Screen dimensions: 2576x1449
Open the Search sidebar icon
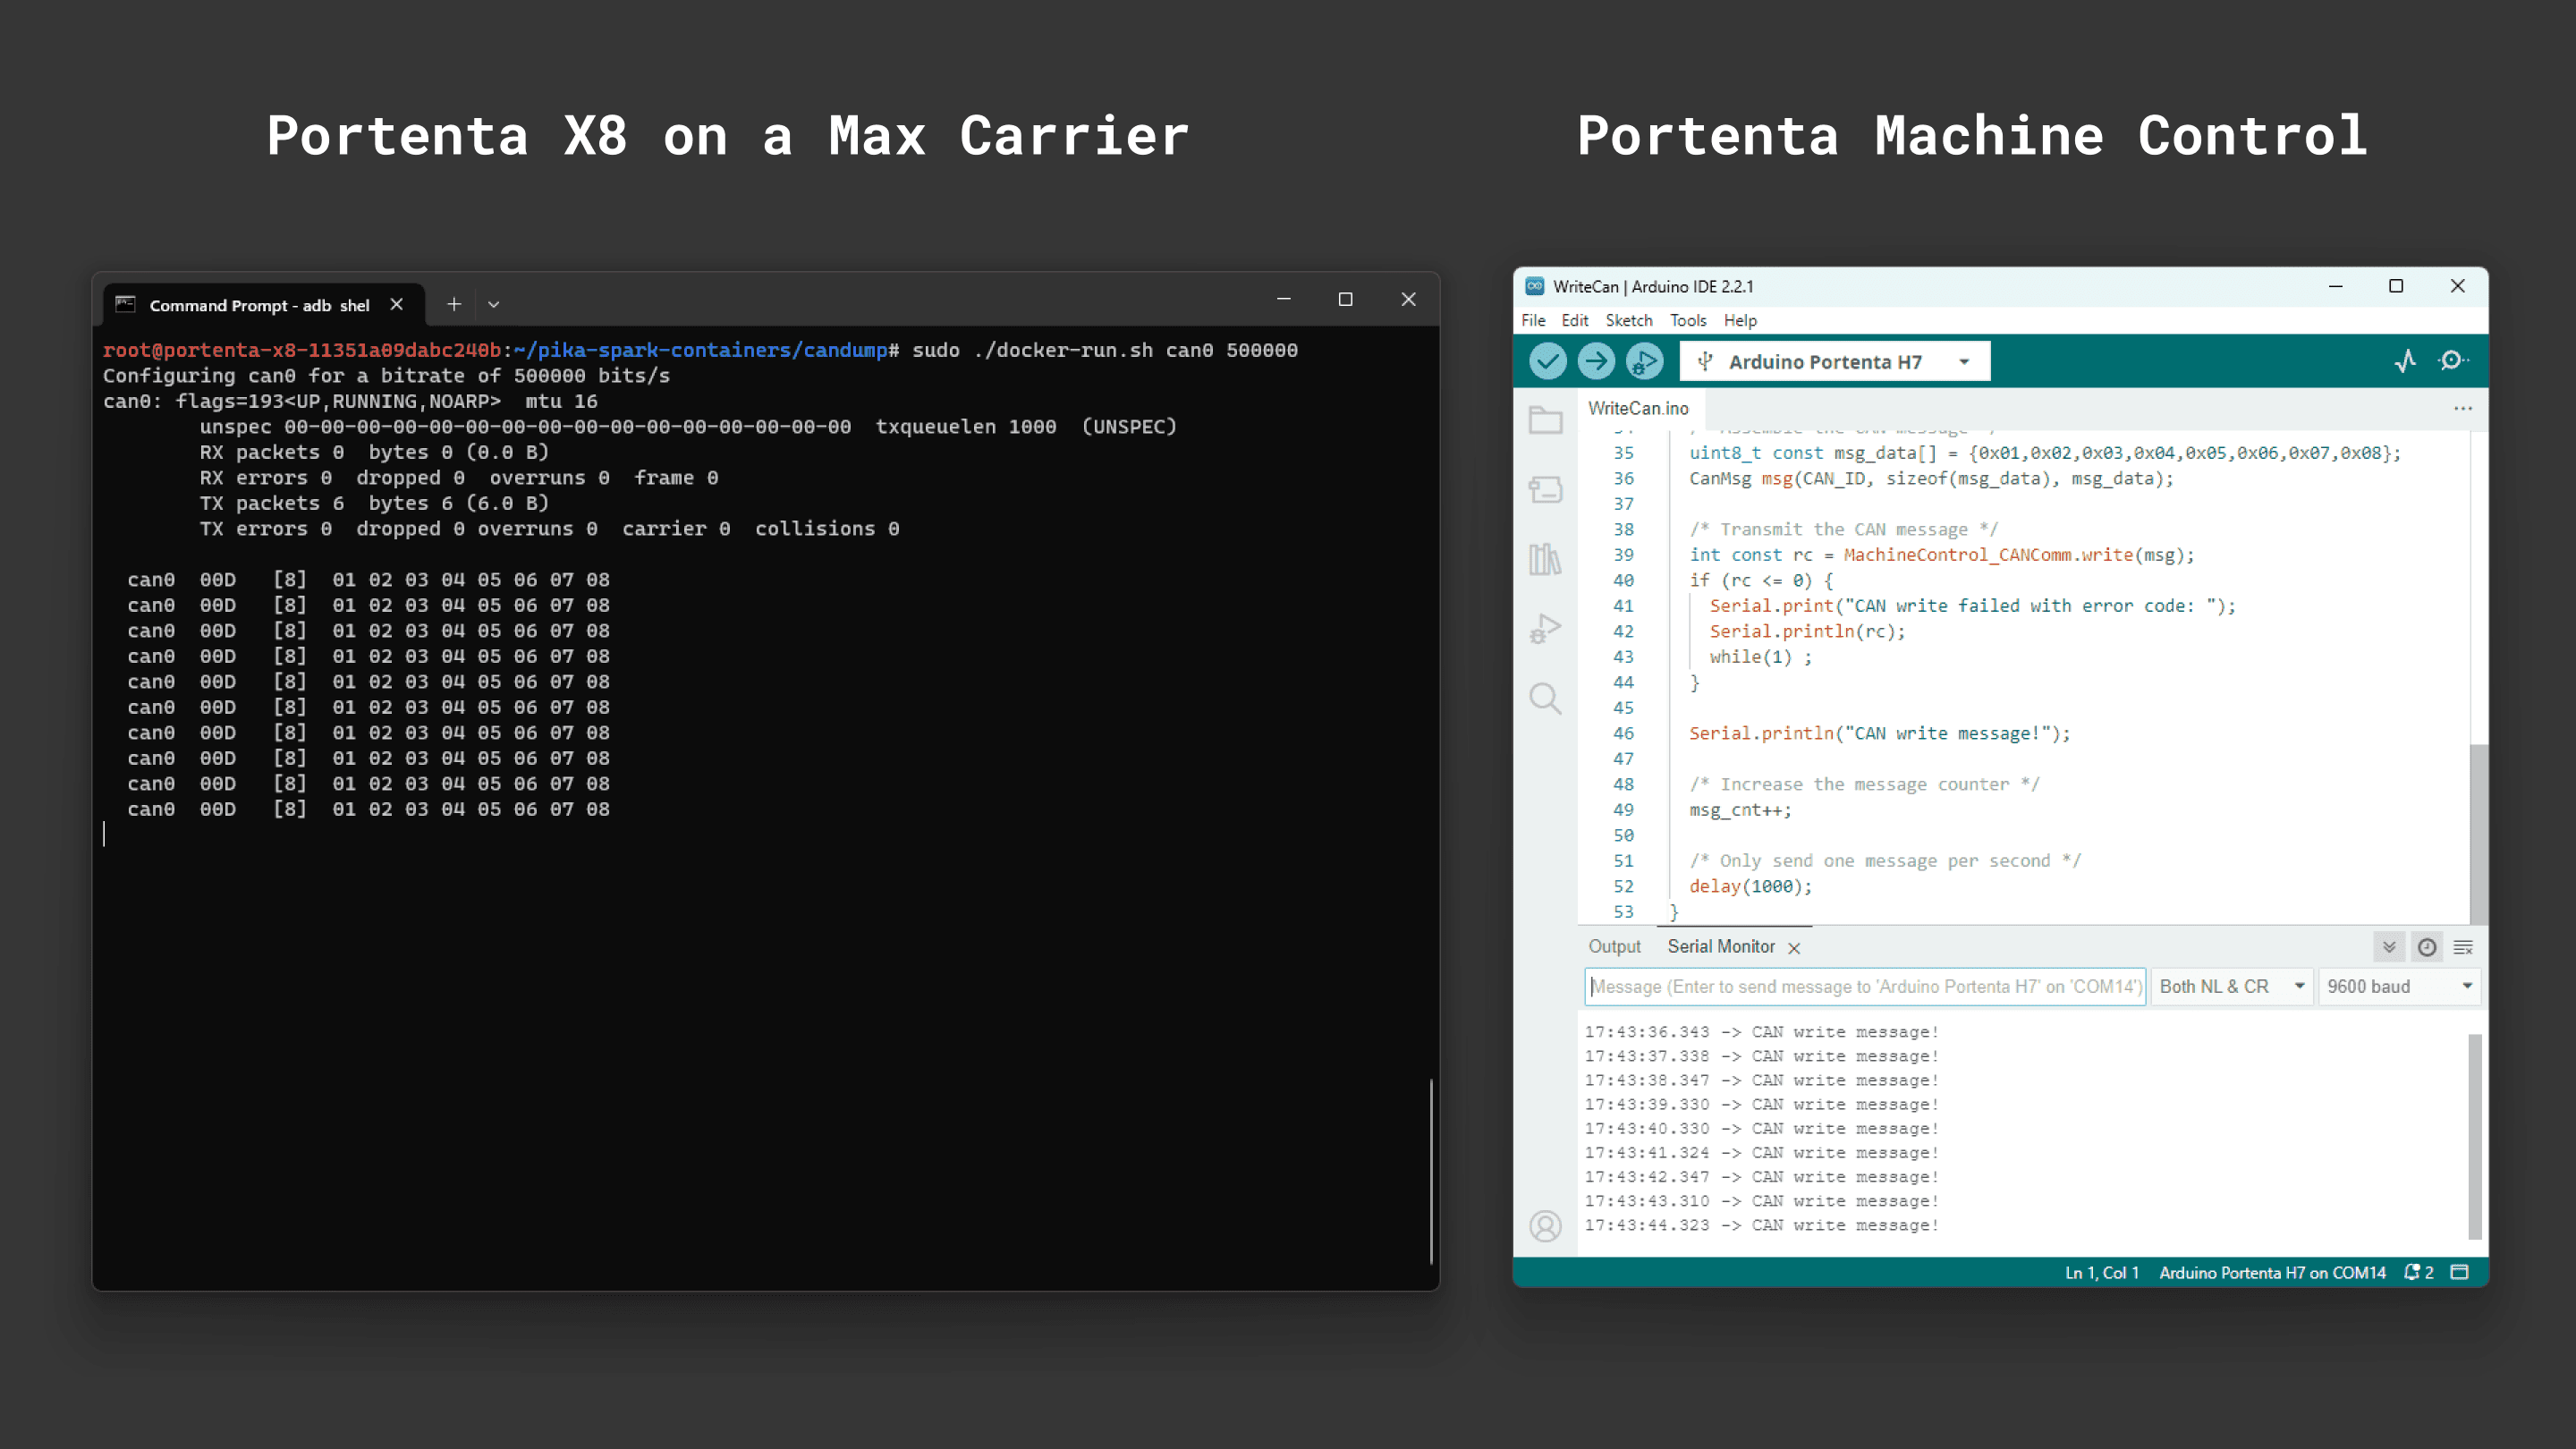1545,698
